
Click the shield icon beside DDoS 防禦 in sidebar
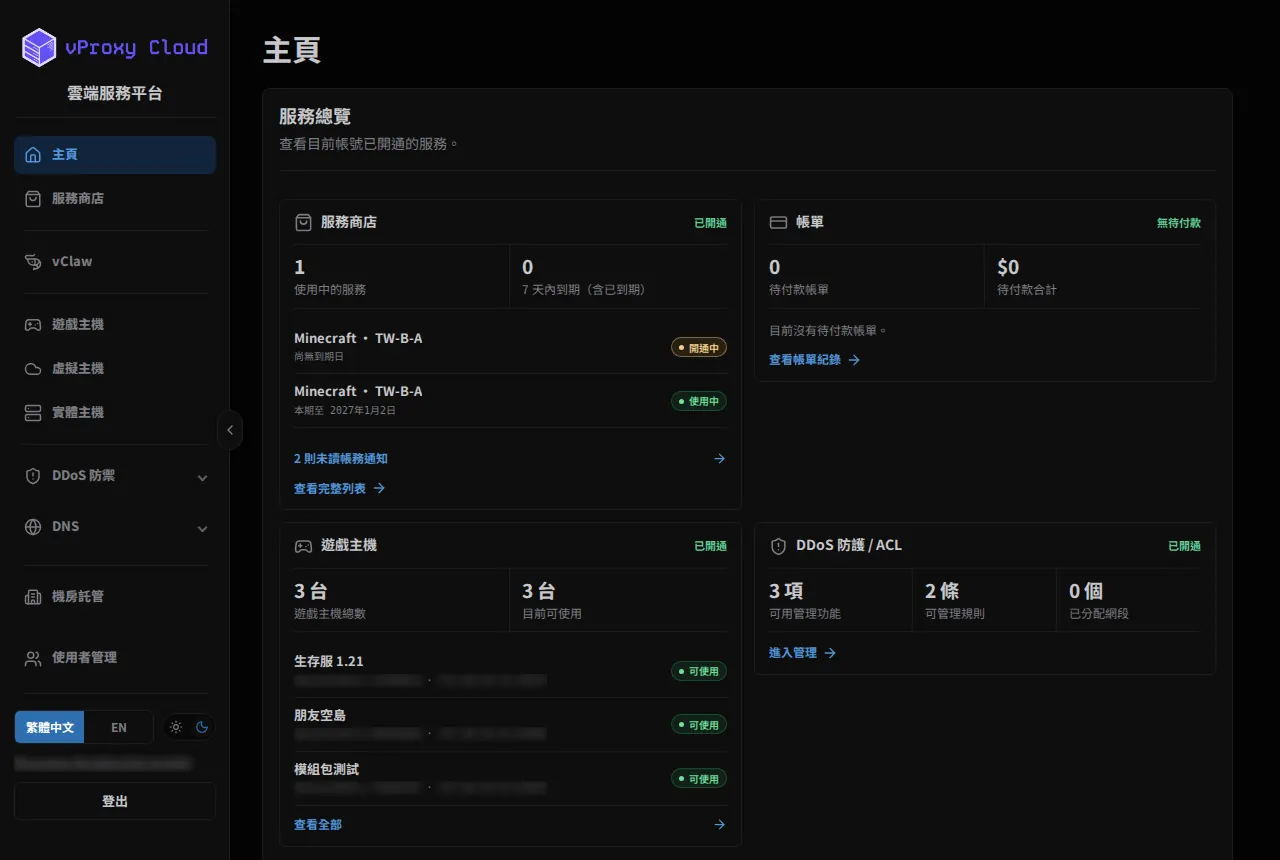tap(33, 476)
